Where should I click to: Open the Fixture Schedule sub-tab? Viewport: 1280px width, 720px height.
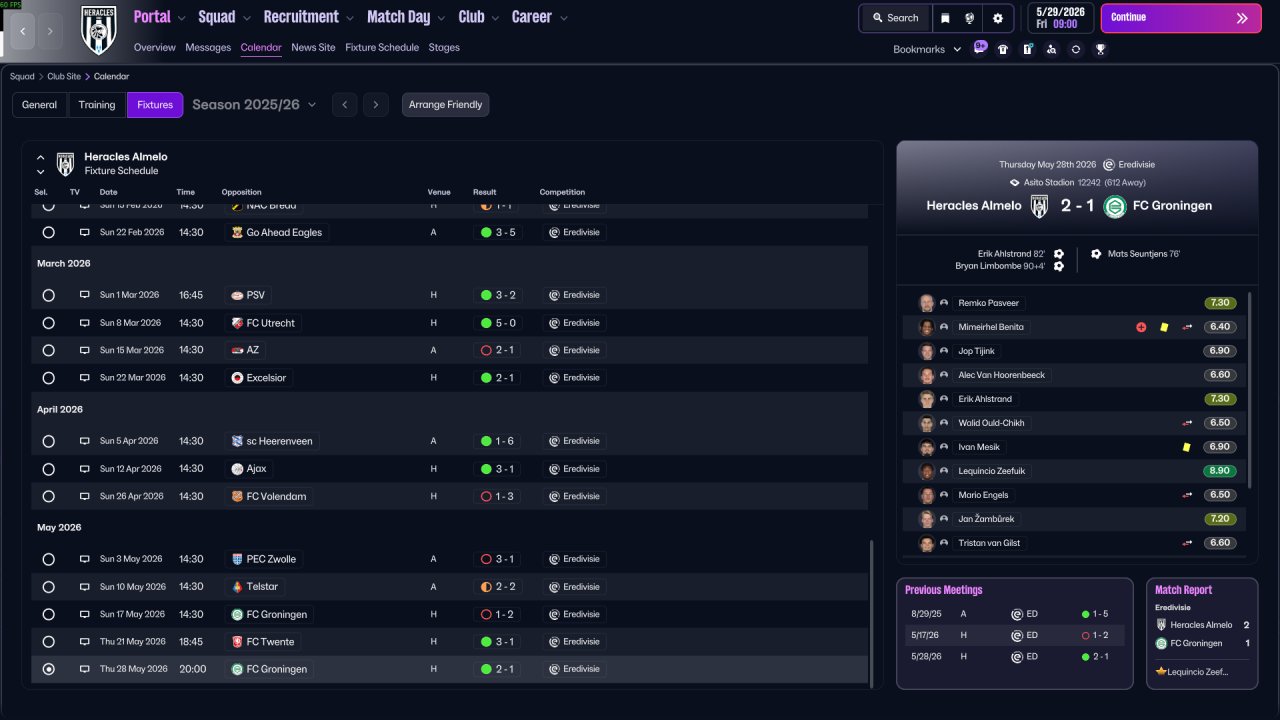pyautogui.click(x=382, y=47)
